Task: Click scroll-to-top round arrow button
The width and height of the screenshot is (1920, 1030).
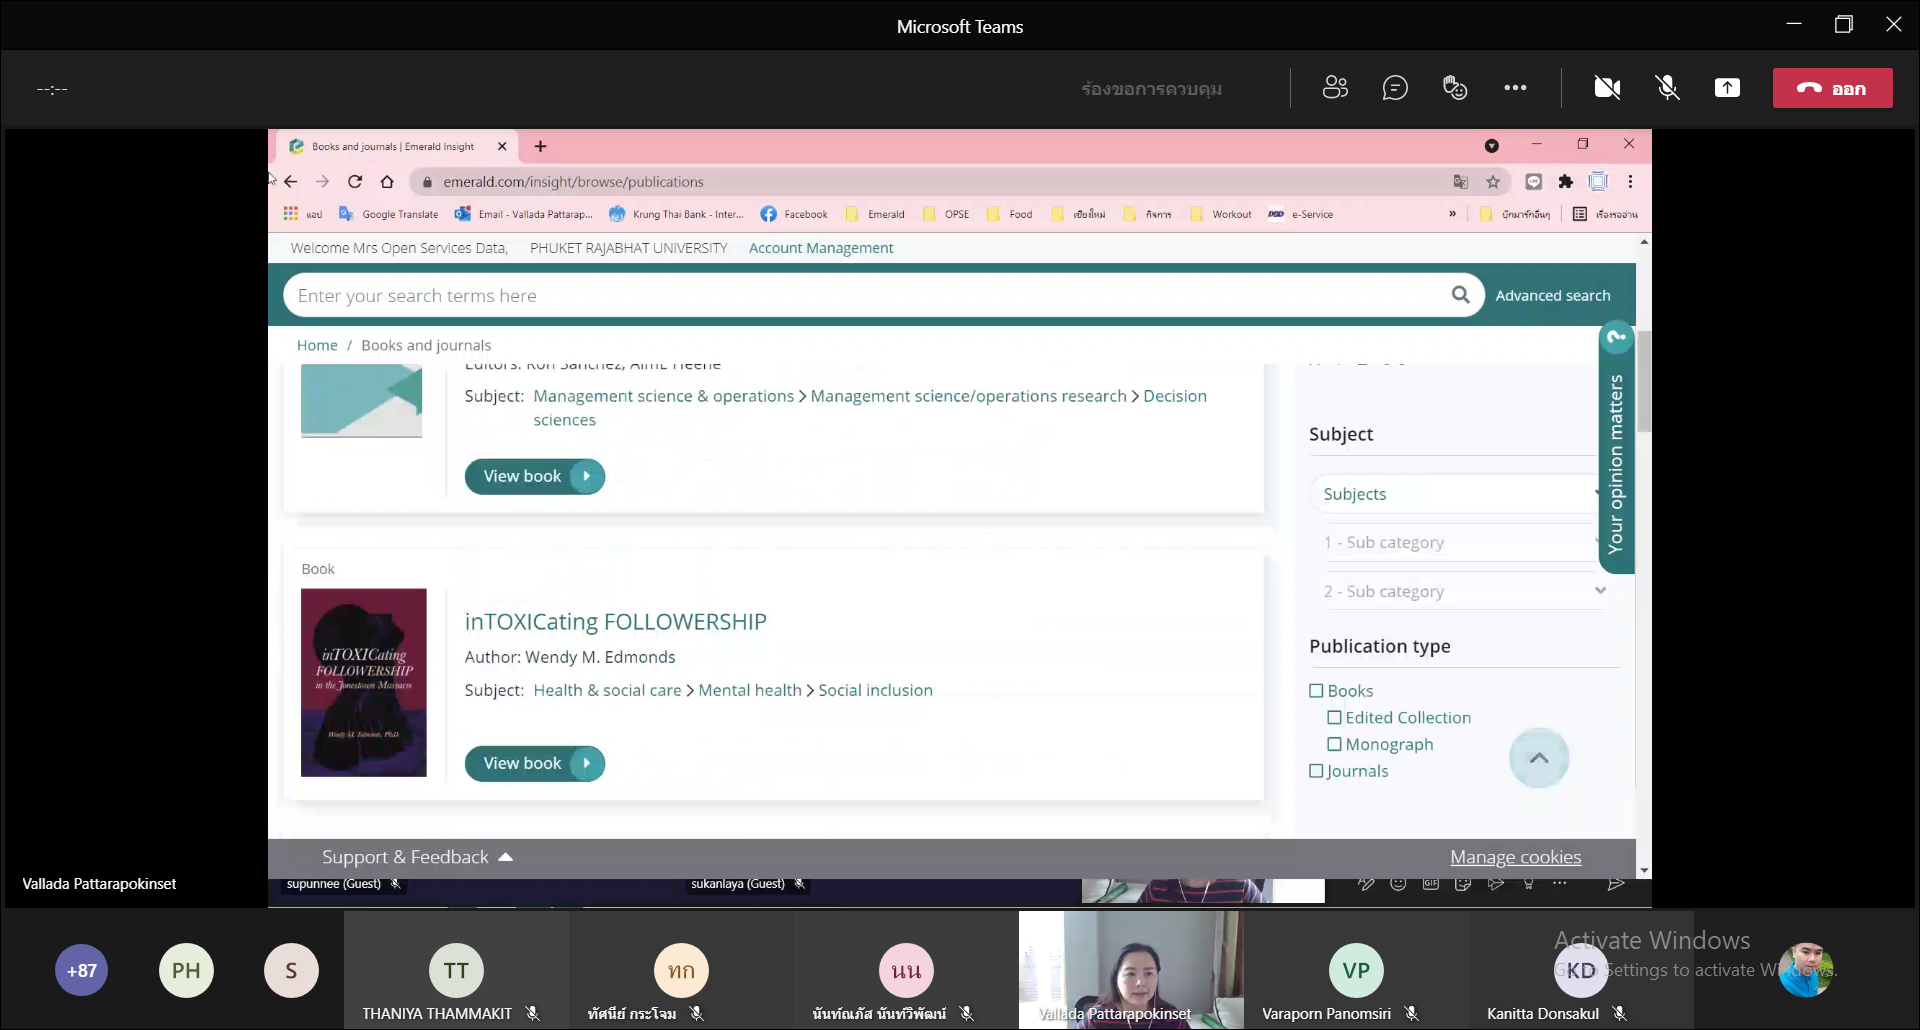Action: [1539, 758]
